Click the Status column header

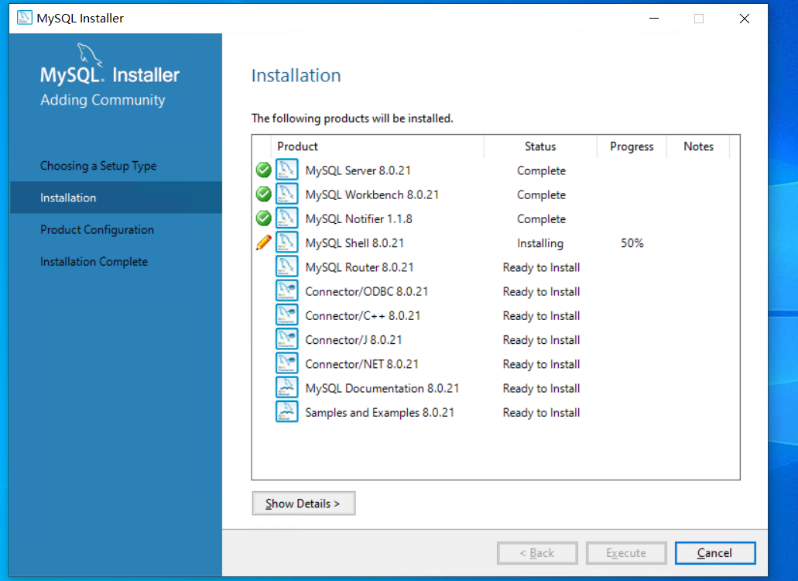[540, 147]
